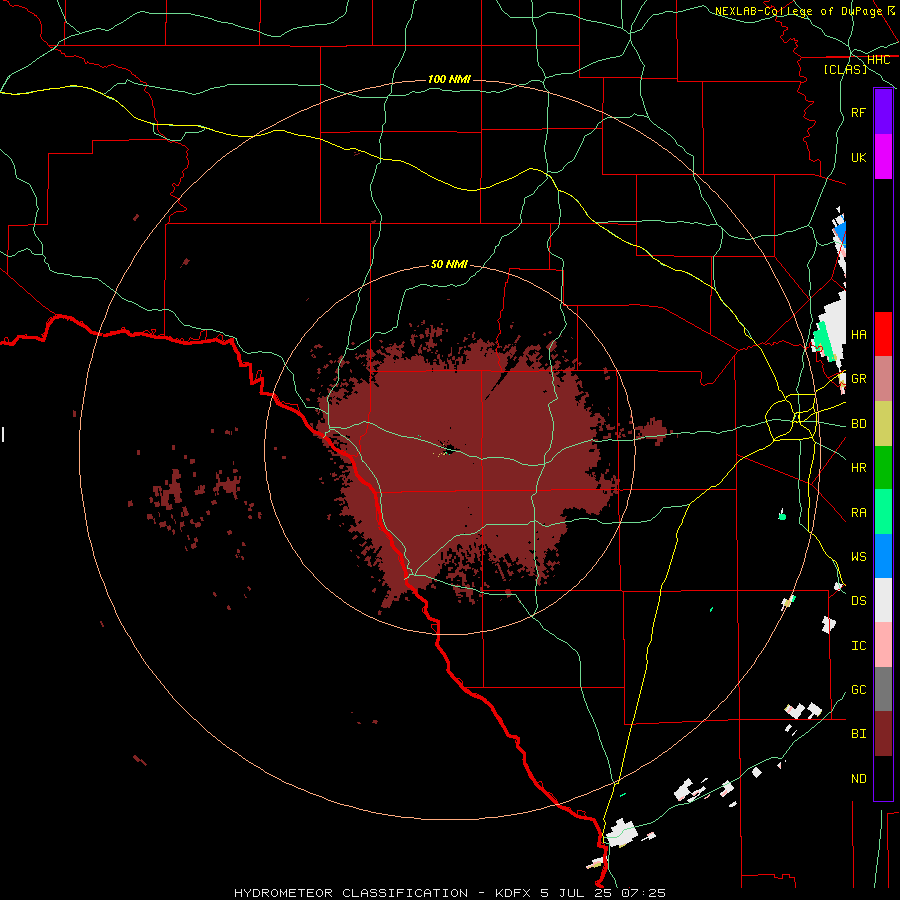This screenshot has width=900, height=900.
Task: Click the UK legend label
Action: coord(858,157)
